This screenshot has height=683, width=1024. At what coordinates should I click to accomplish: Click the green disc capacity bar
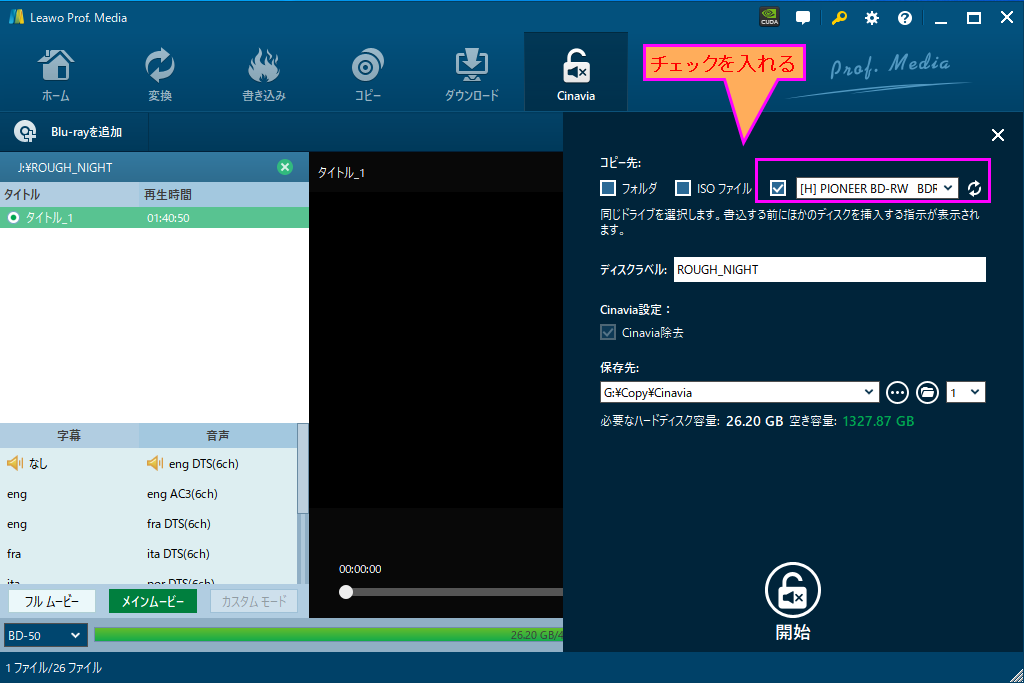pos(328,635)
